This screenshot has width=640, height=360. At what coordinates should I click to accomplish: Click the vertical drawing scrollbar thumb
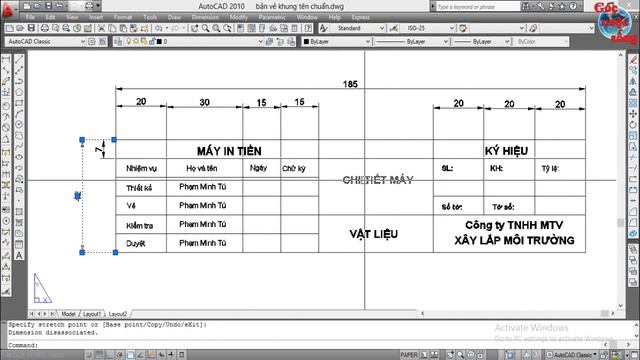pos(621,222)
